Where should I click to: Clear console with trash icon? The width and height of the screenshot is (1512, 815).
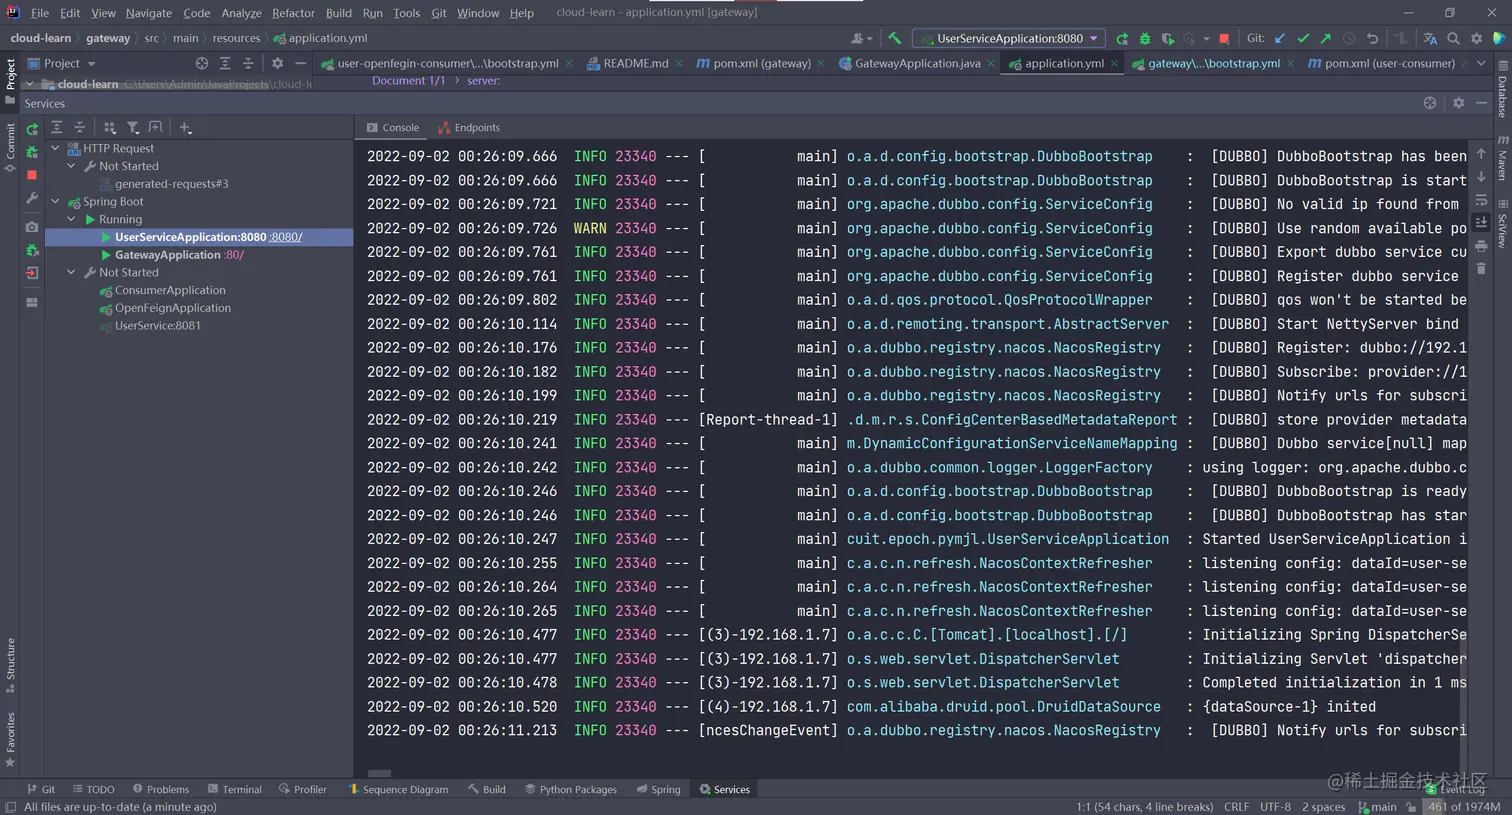click(x=1481, y=269)
